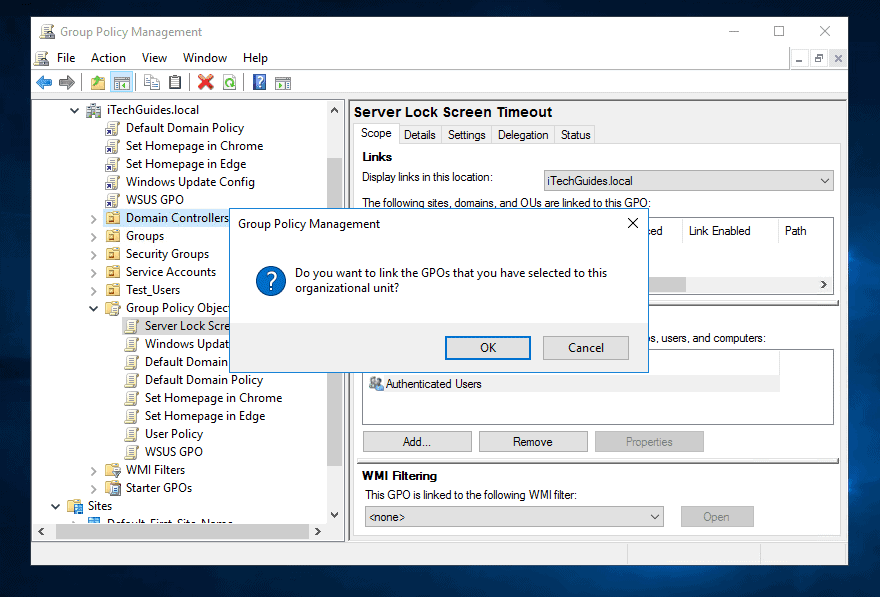Expand the Domain Controllers tree node

click(x=92, y=217)
